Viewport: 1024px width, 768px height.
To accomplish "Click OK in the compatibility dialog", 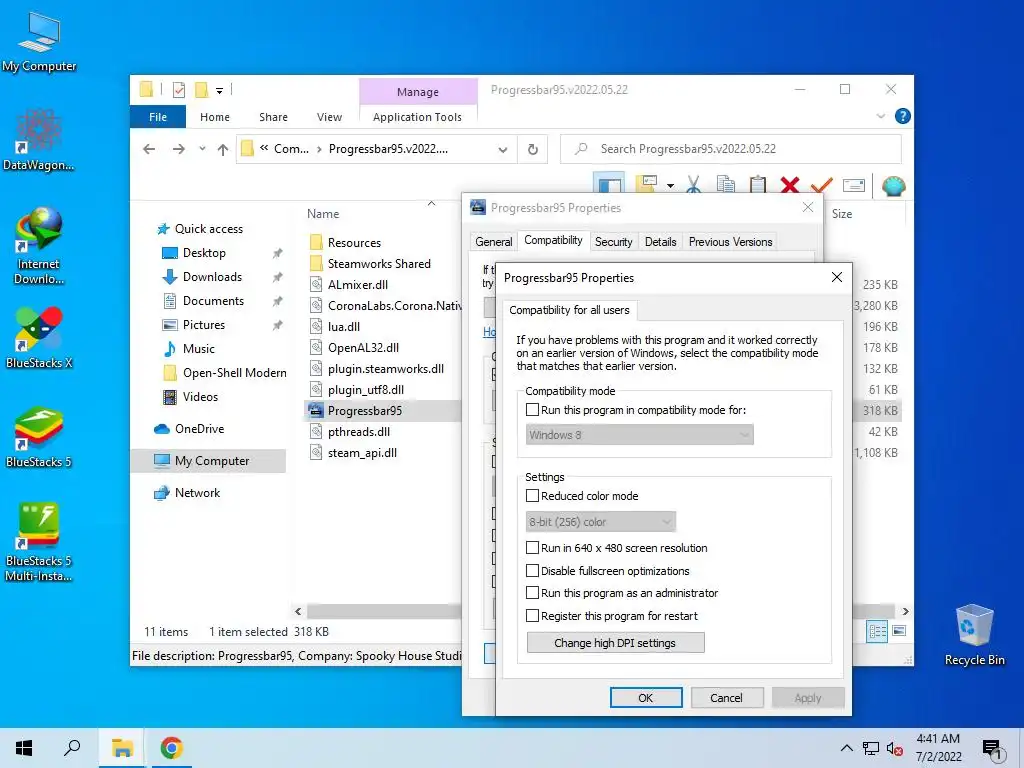I will point(646,697).
